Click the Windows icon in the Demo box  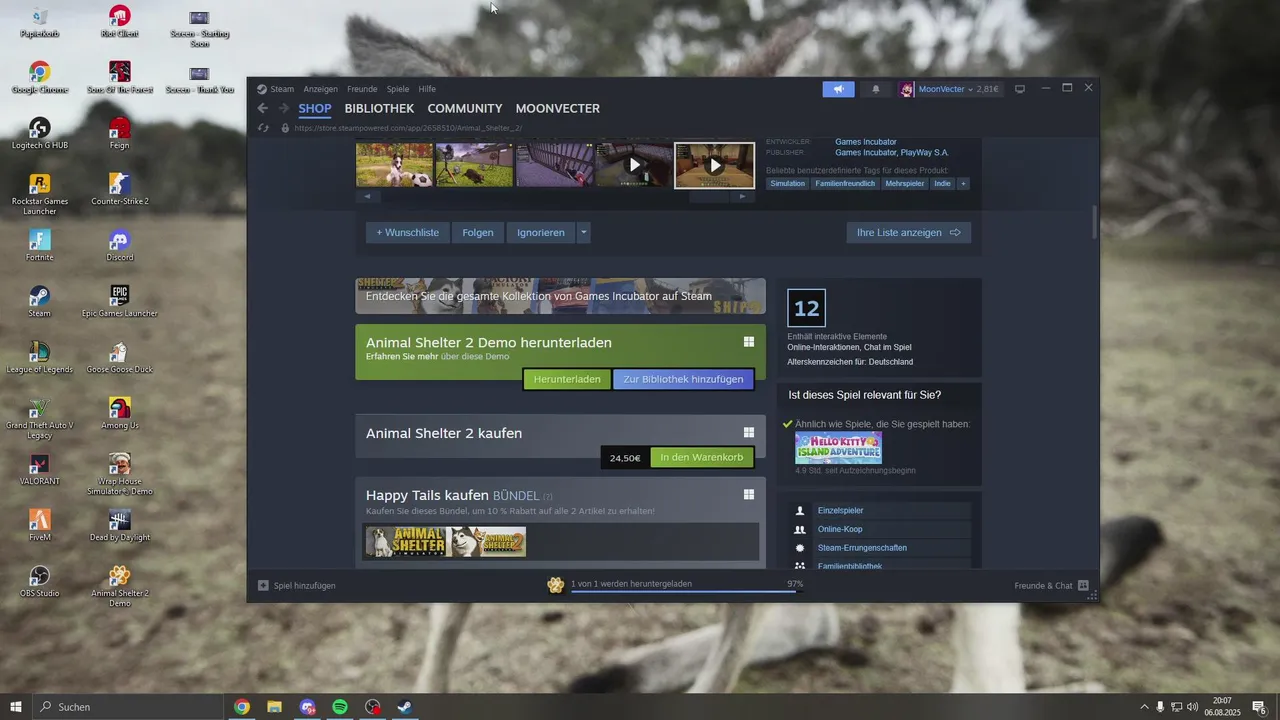coord(748,342)
